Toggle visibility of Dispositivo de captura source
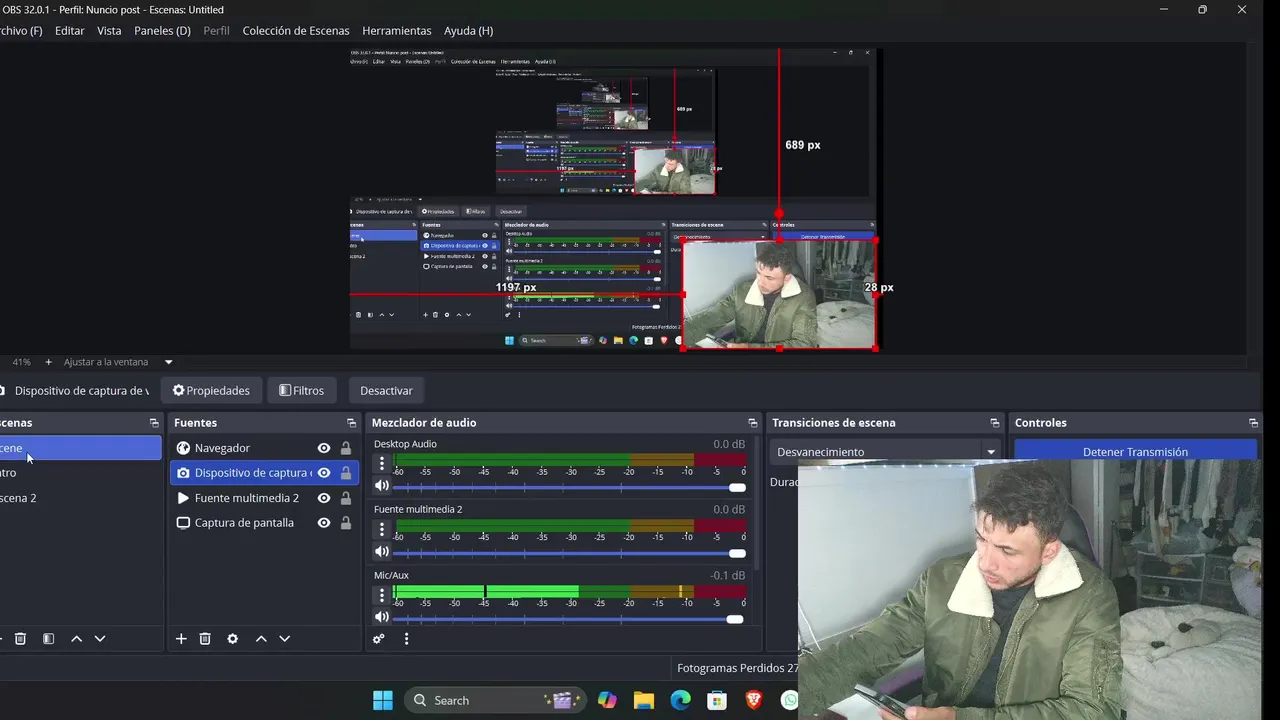 (324, 473)
